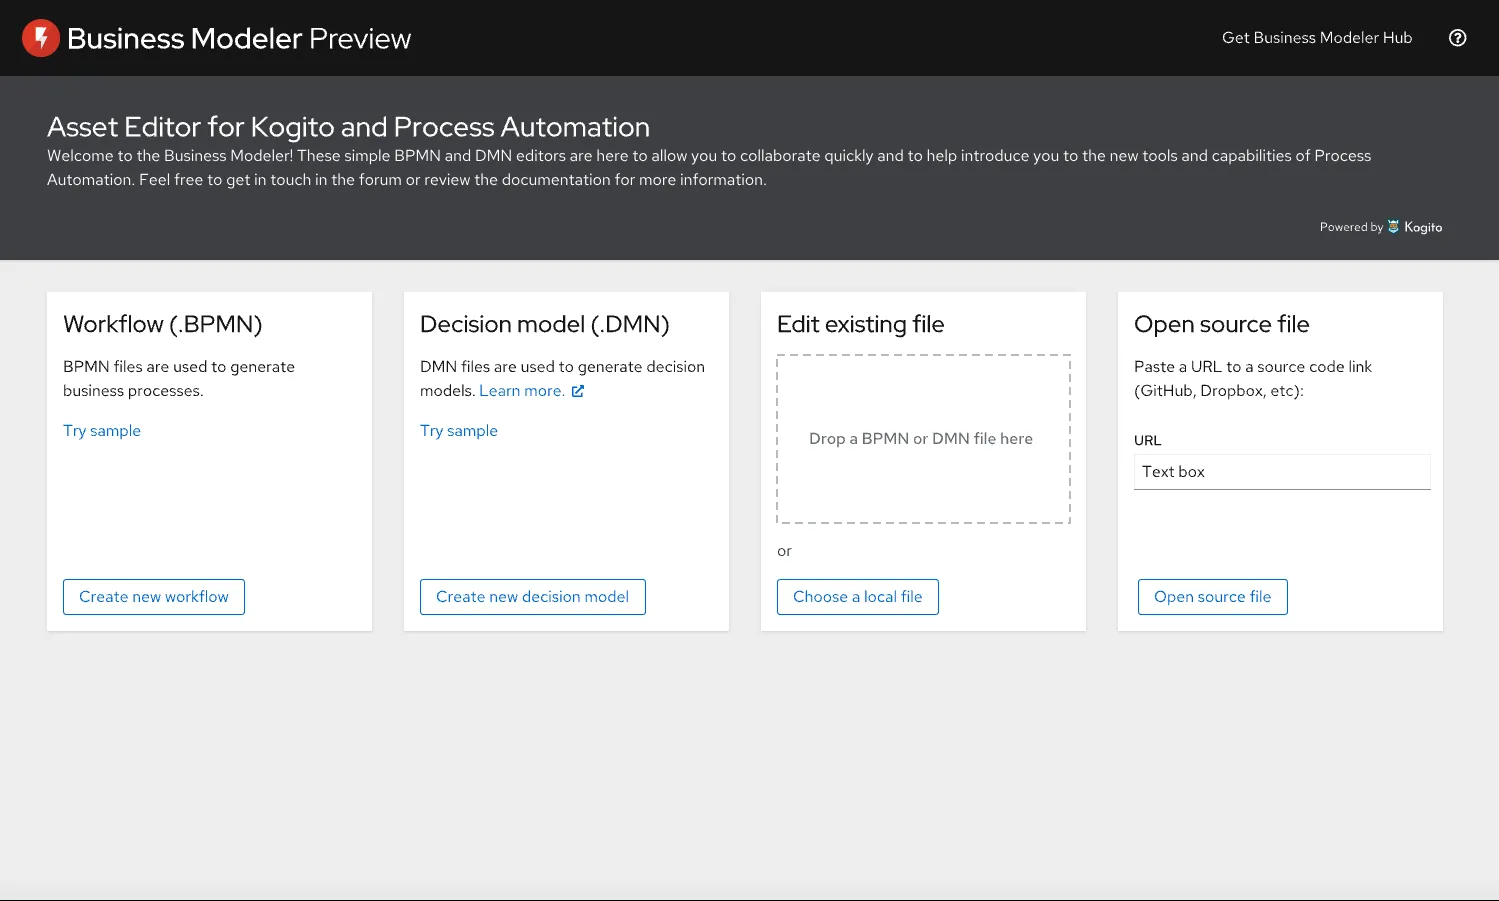This screenshot has height=901, width=1499.
Task: Click the Edit existing file heading
Action: 861,324
